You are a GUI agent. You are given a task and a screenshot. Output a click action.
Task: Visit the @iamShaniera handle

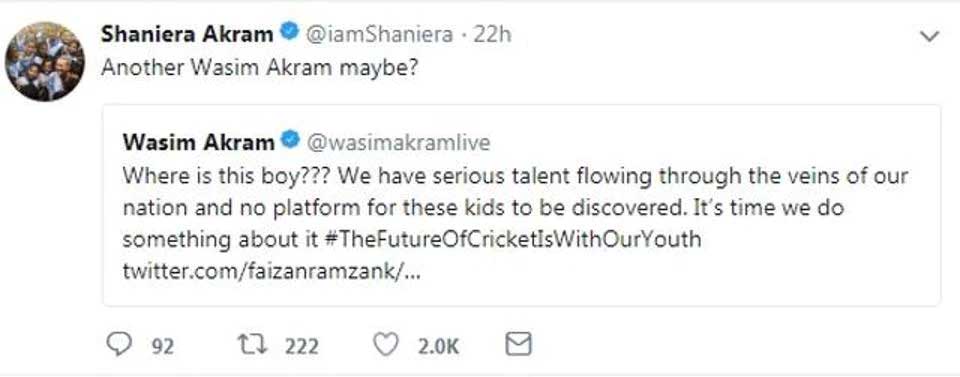click(x=378, y=34)
